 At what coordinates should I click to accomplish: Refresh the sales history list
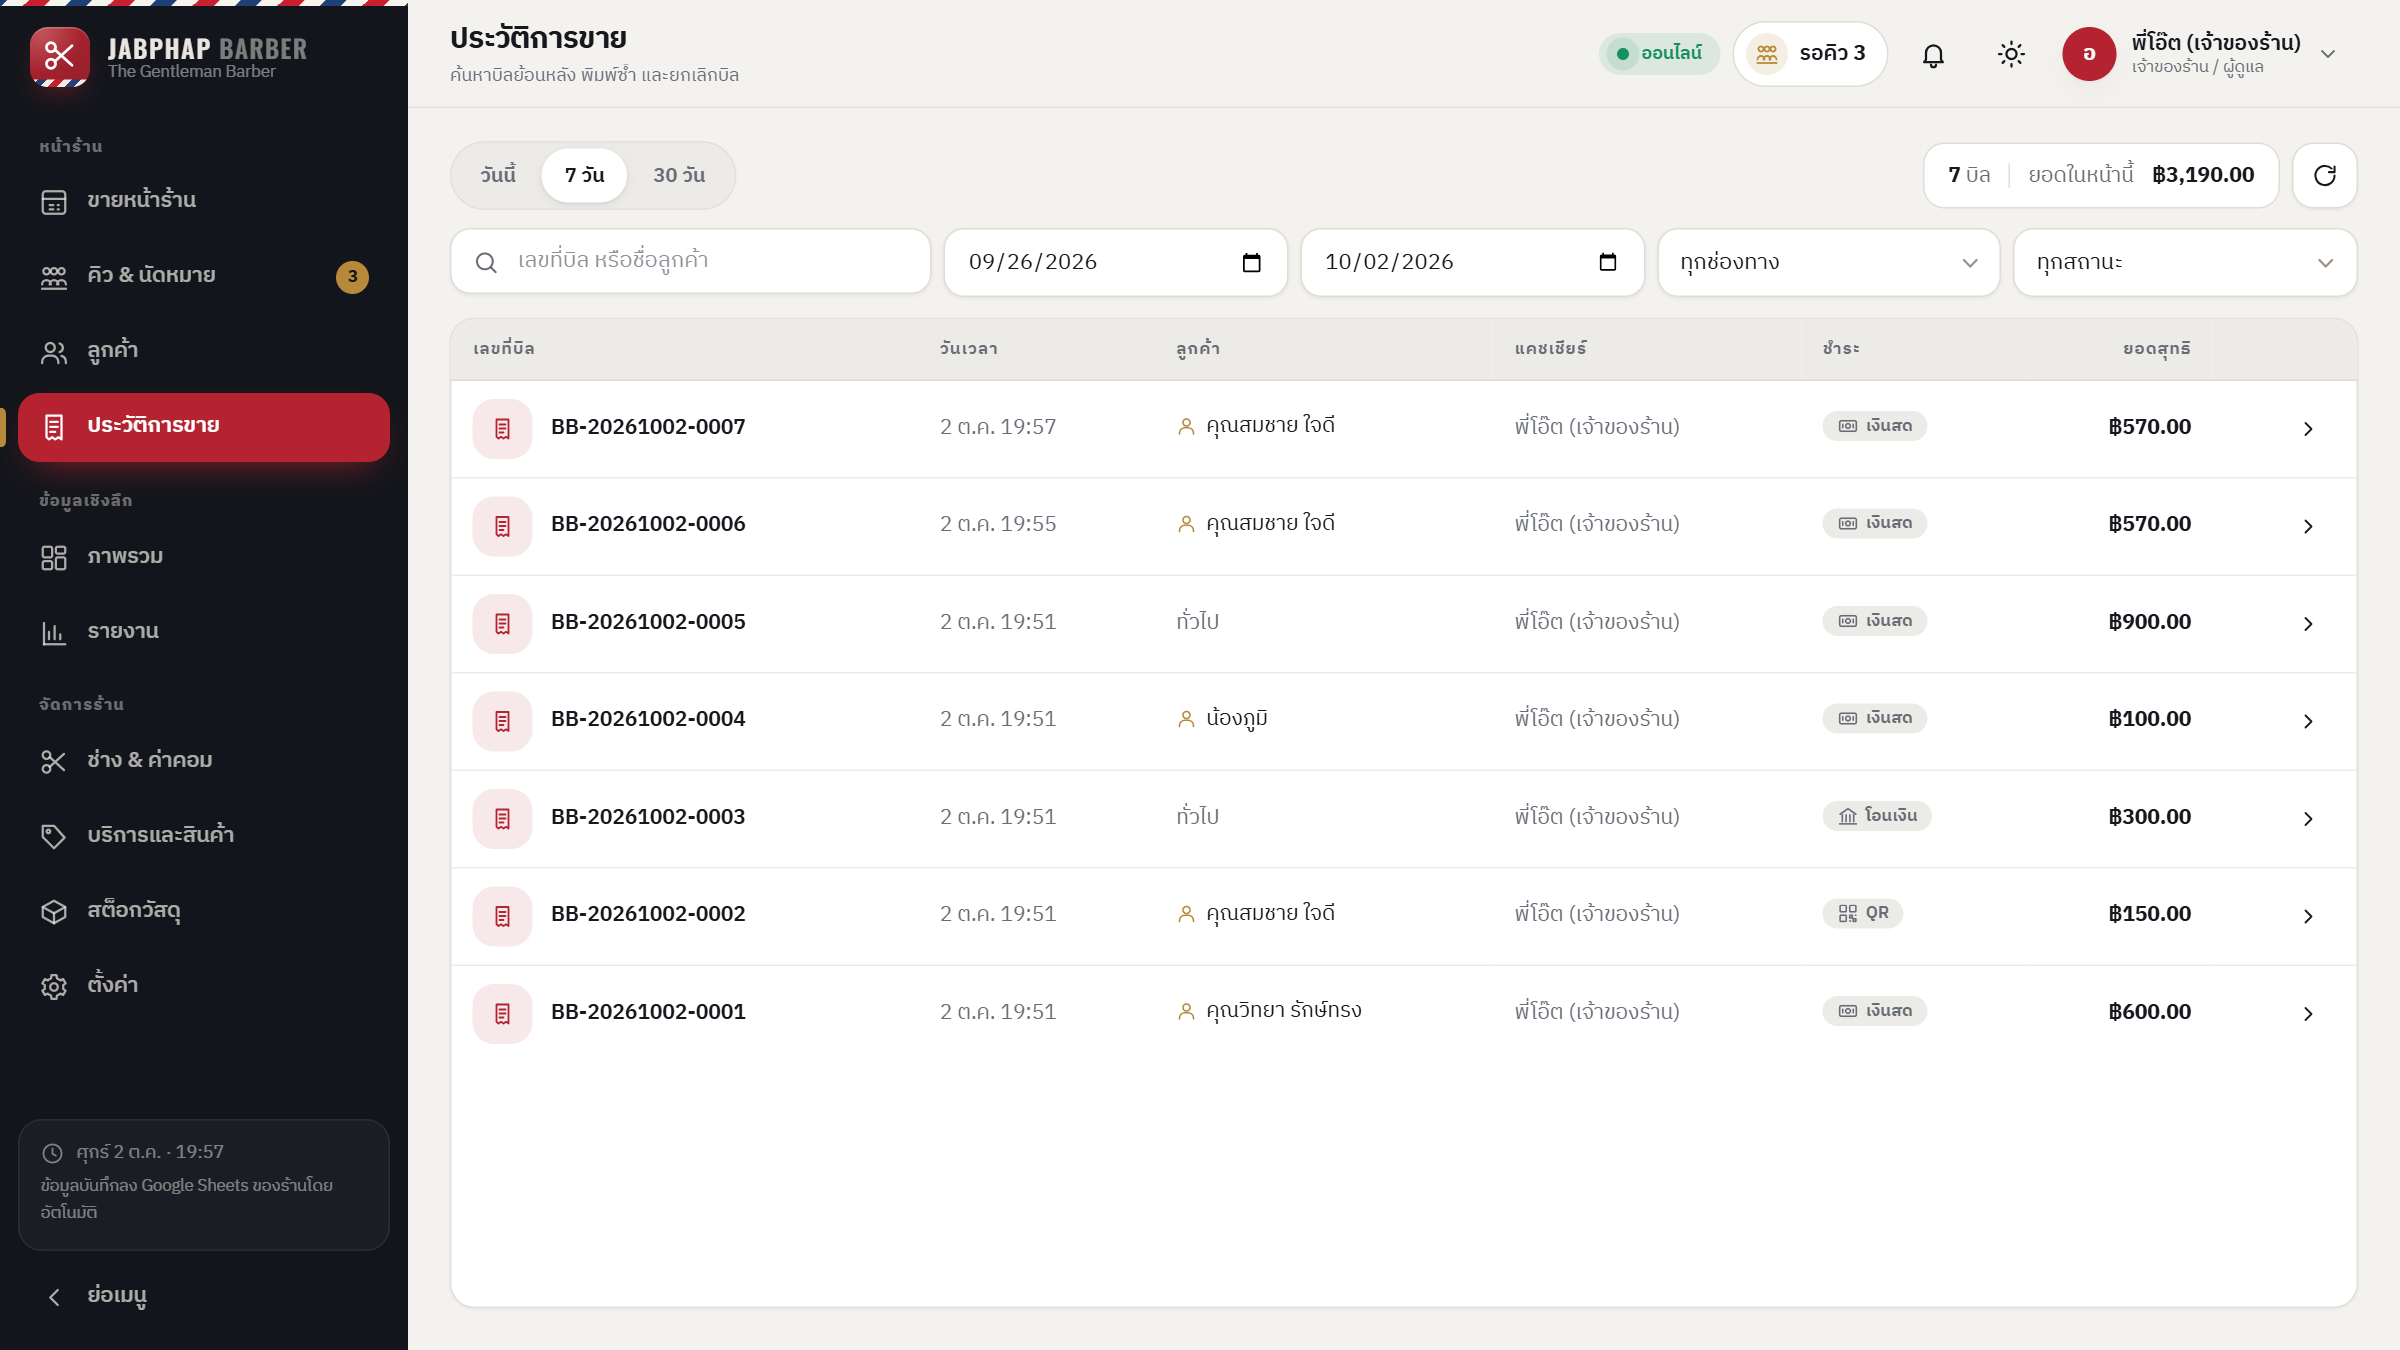2325,176
